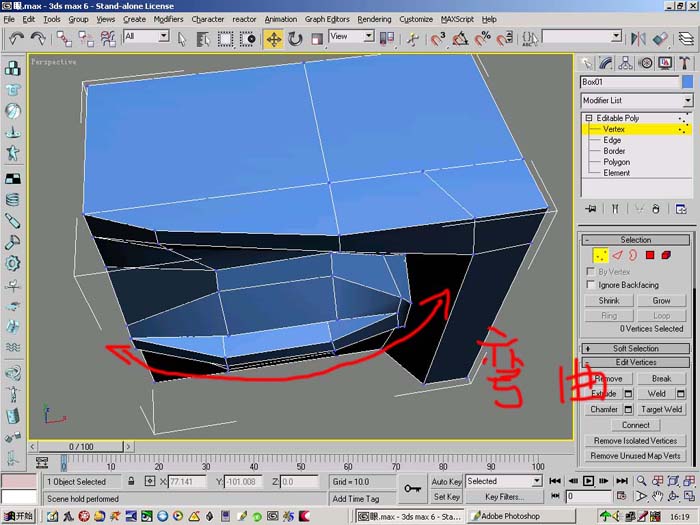Toggle Window/Crossing selection icon
This screenshot has width=700, height=525.
(x=247, y=39)
